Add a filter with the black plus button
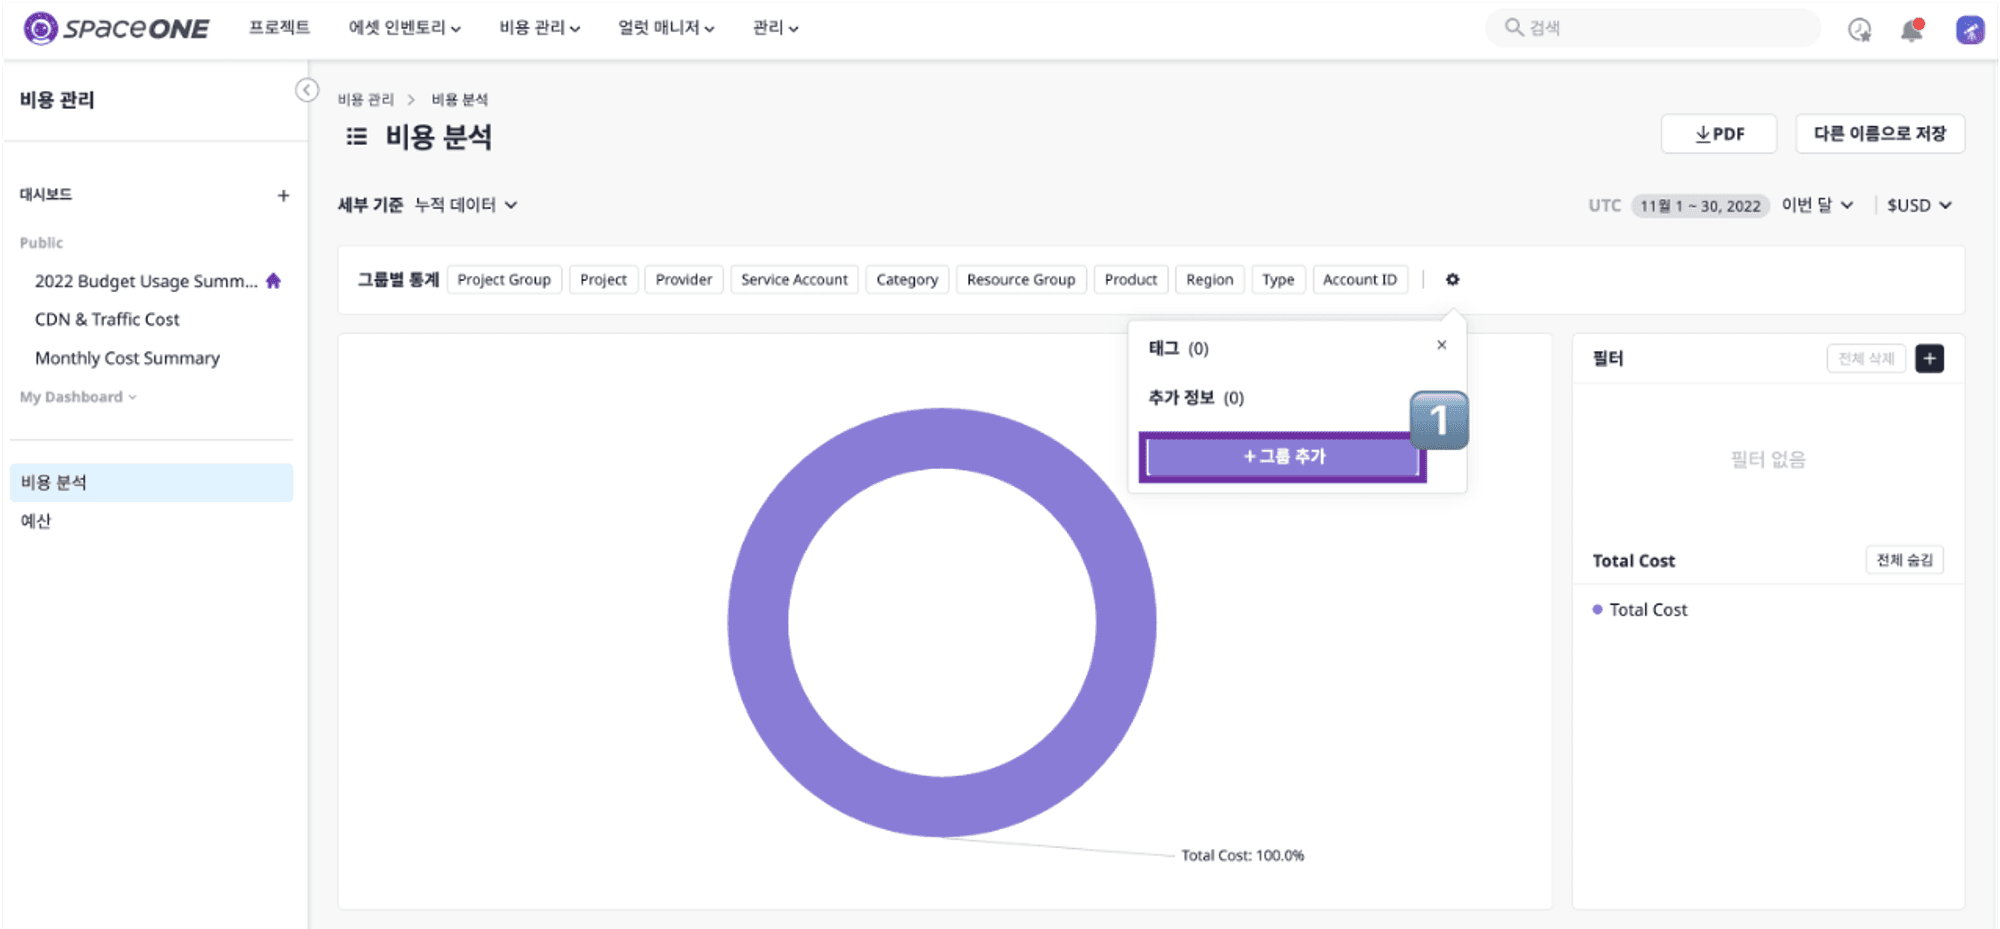 [x=1929, y=358]
